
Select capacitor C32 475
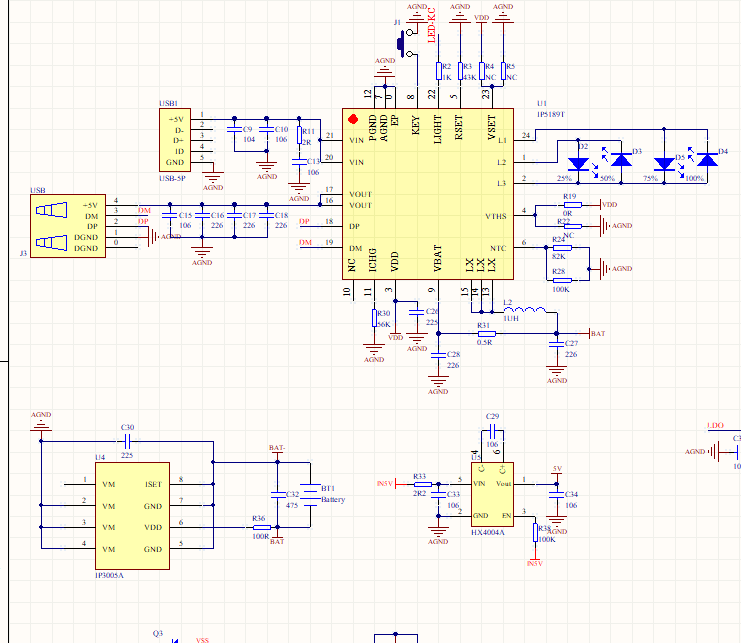pos(277,495)
